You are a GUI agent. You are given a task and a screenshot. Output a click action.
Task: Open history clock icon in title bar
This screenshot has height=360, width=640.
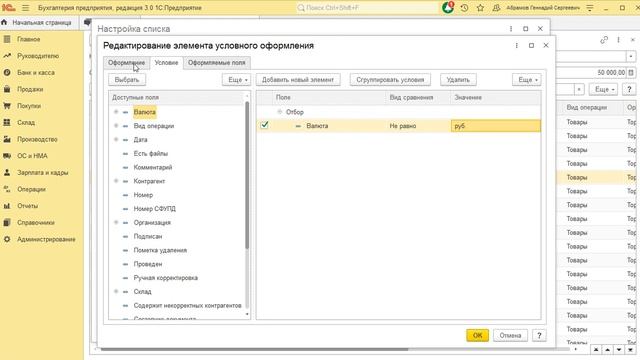pyautogui.click(x=464, y=8)
